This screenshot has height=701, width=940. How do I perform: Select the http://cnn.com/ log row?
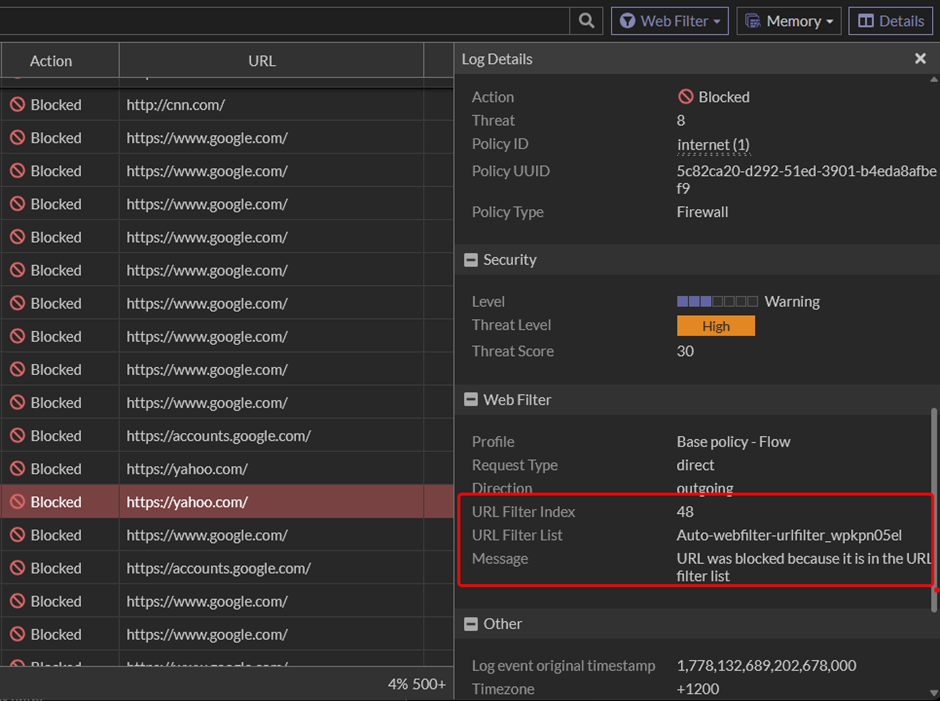[227, 104]
